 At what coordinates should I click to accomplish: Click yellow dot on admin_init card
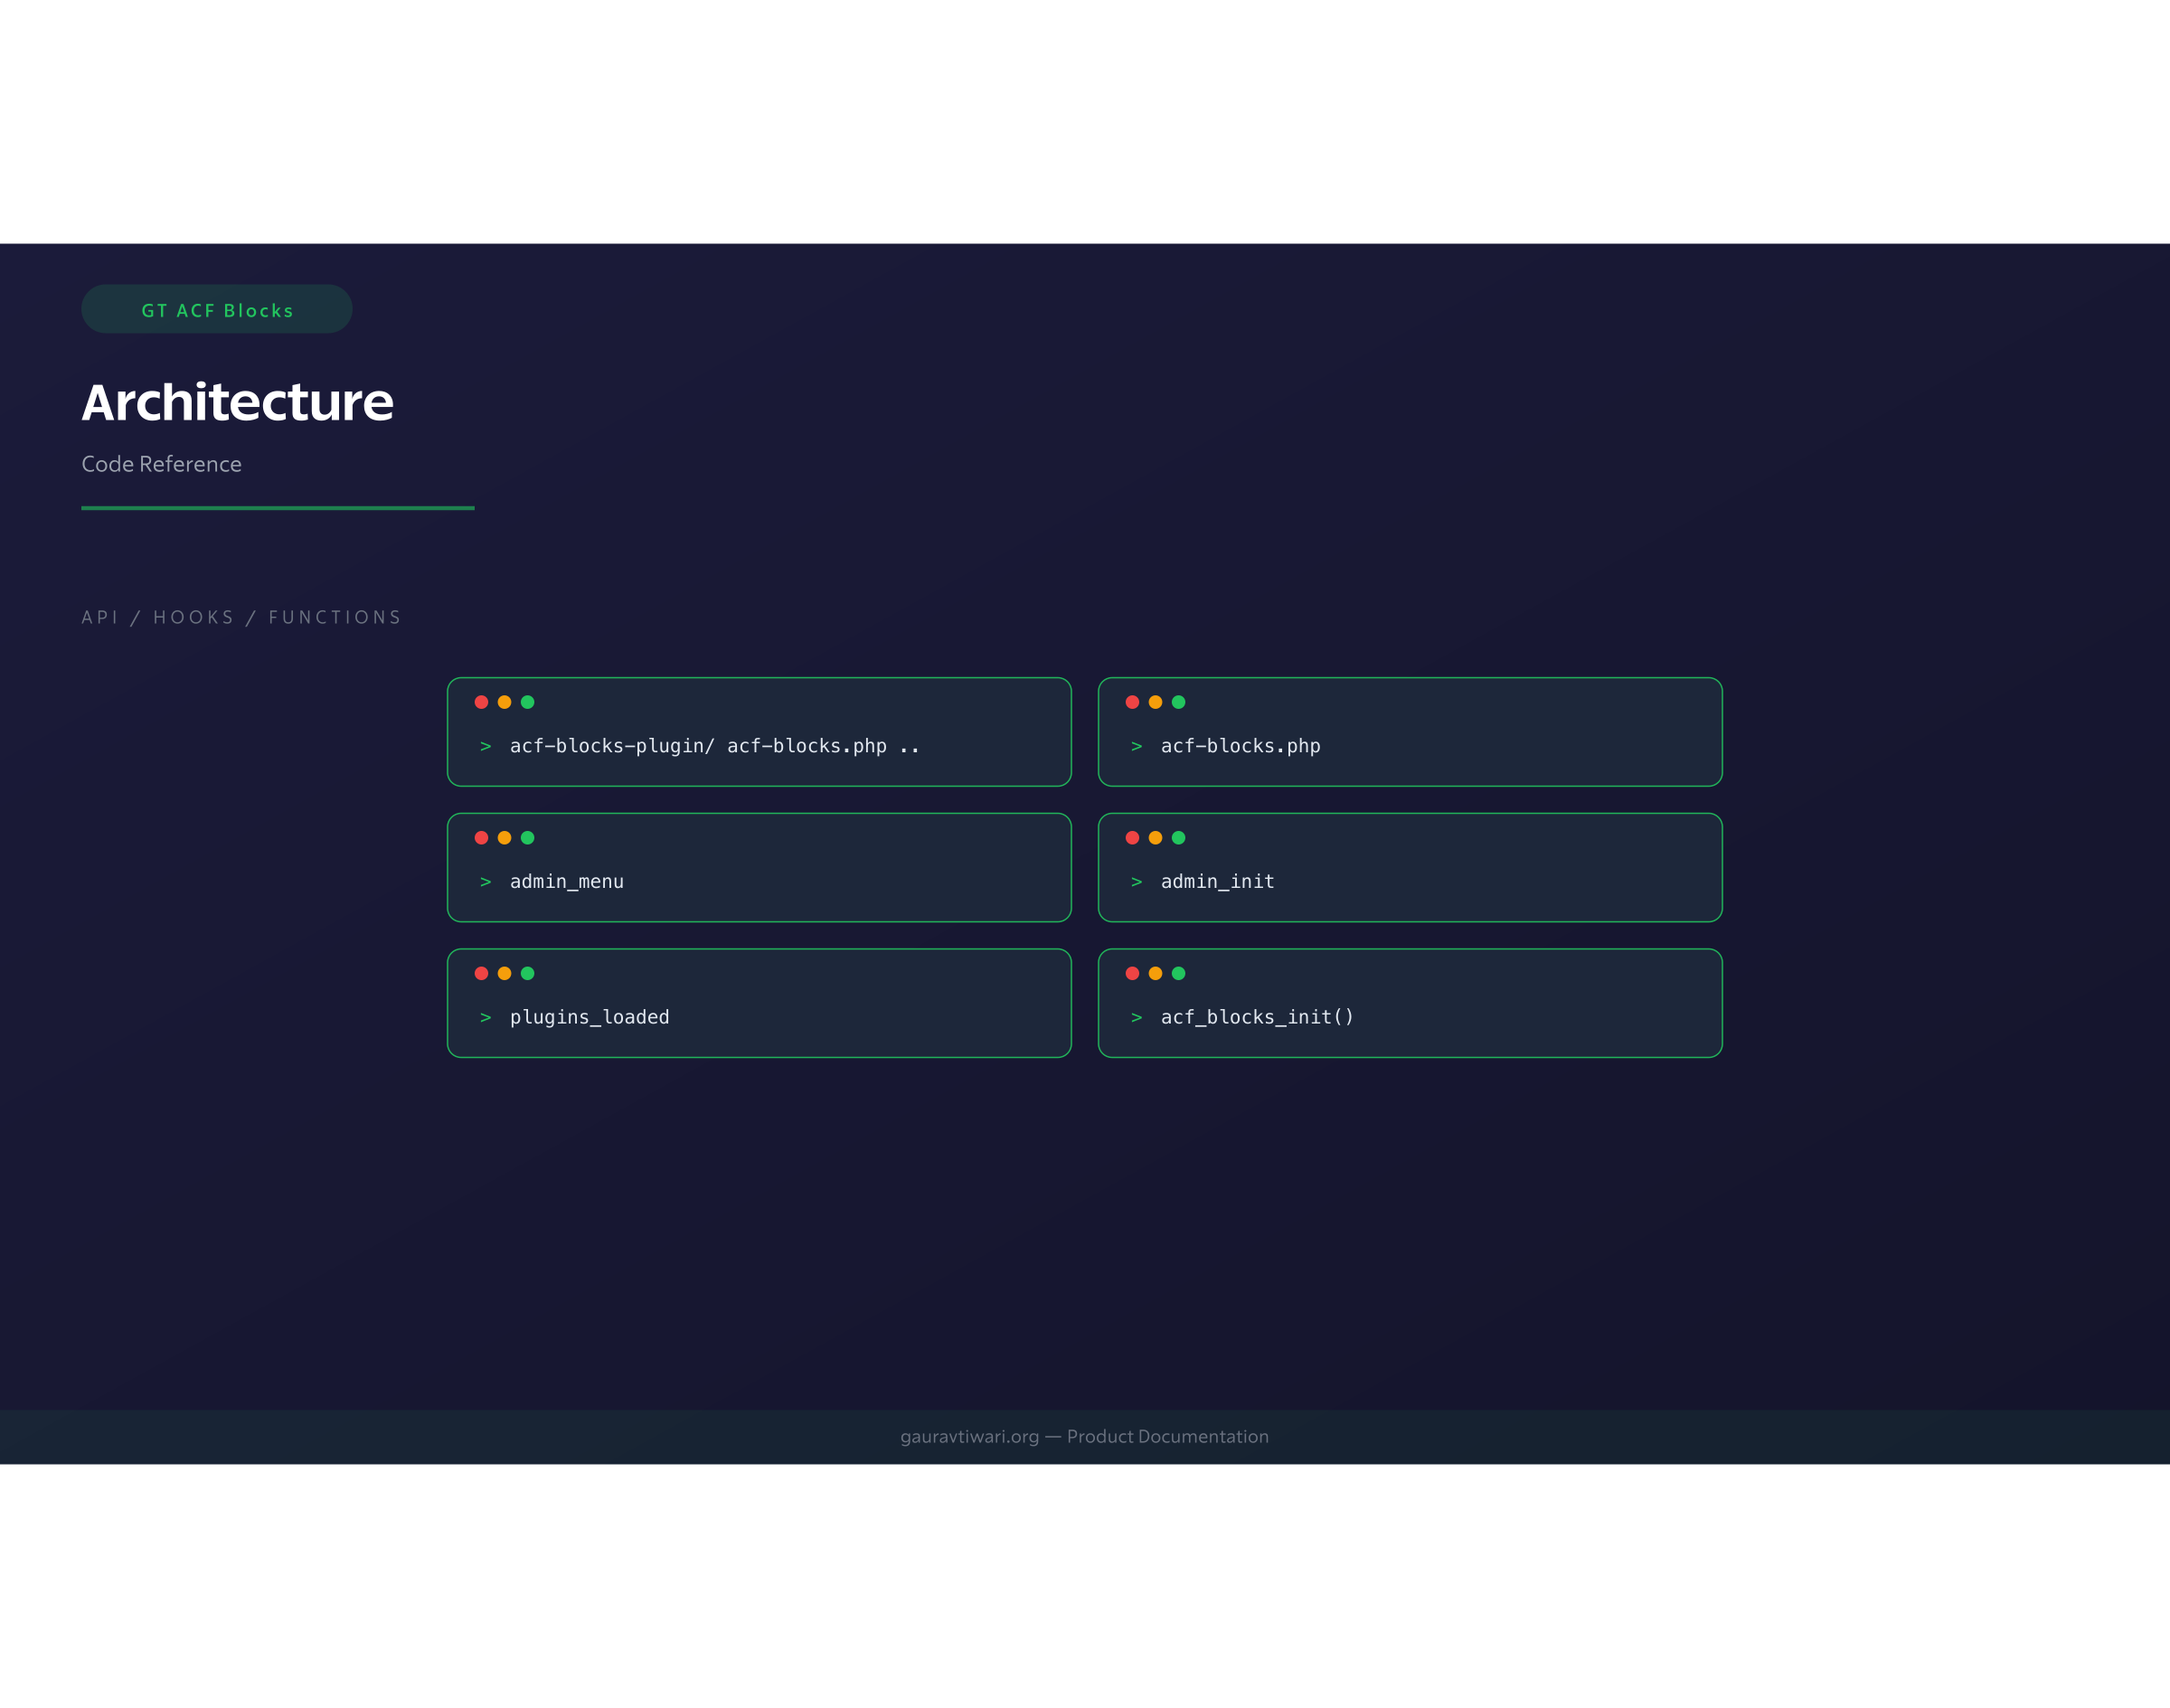click(x=1155, y=838)
